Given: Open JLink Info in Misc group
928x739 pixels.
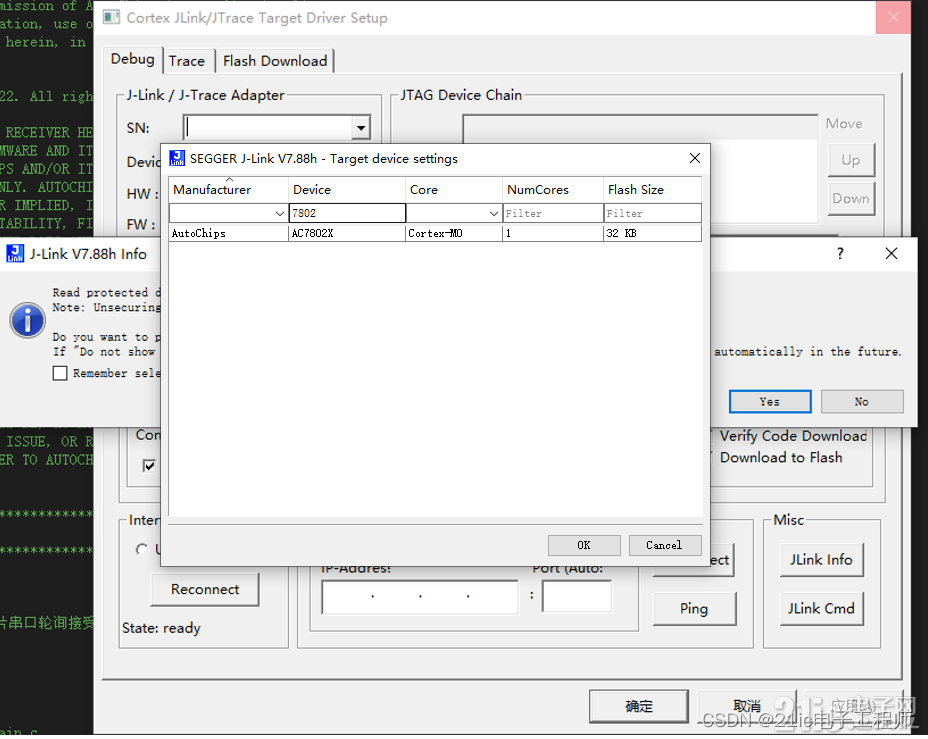Looking at the screenshot, I should click(821, 560).
